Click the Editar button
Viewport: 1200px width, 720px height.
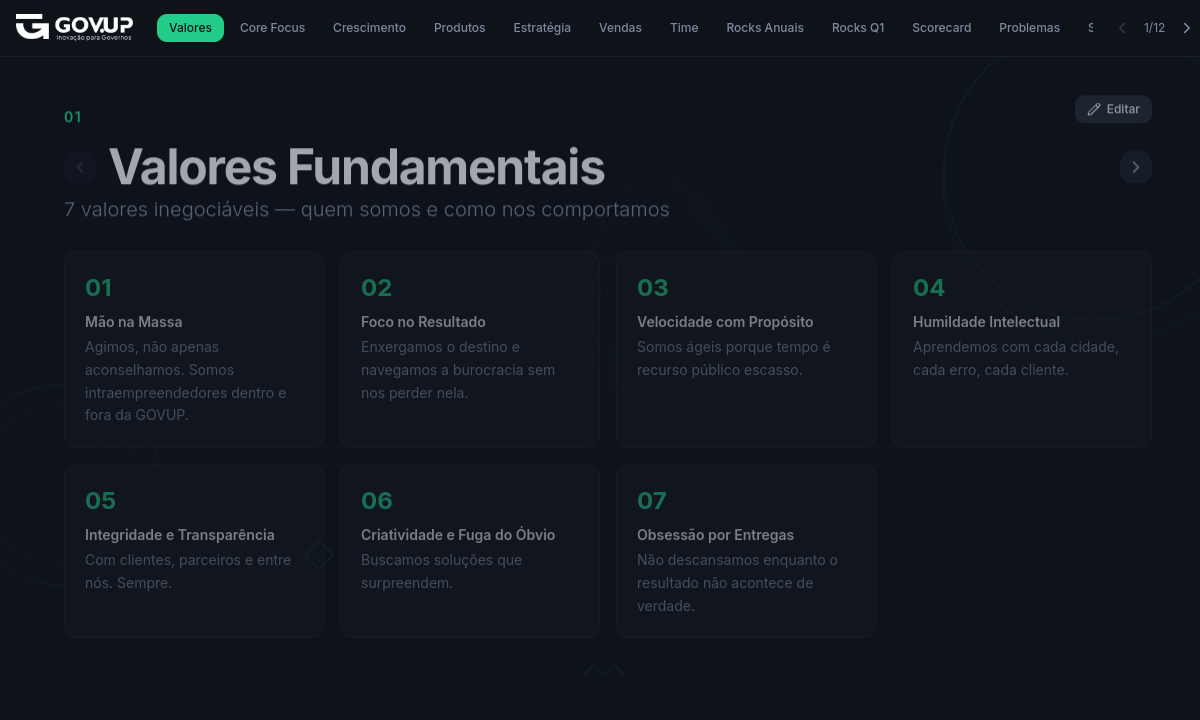pyautogui.click(x=1113, y=109)
